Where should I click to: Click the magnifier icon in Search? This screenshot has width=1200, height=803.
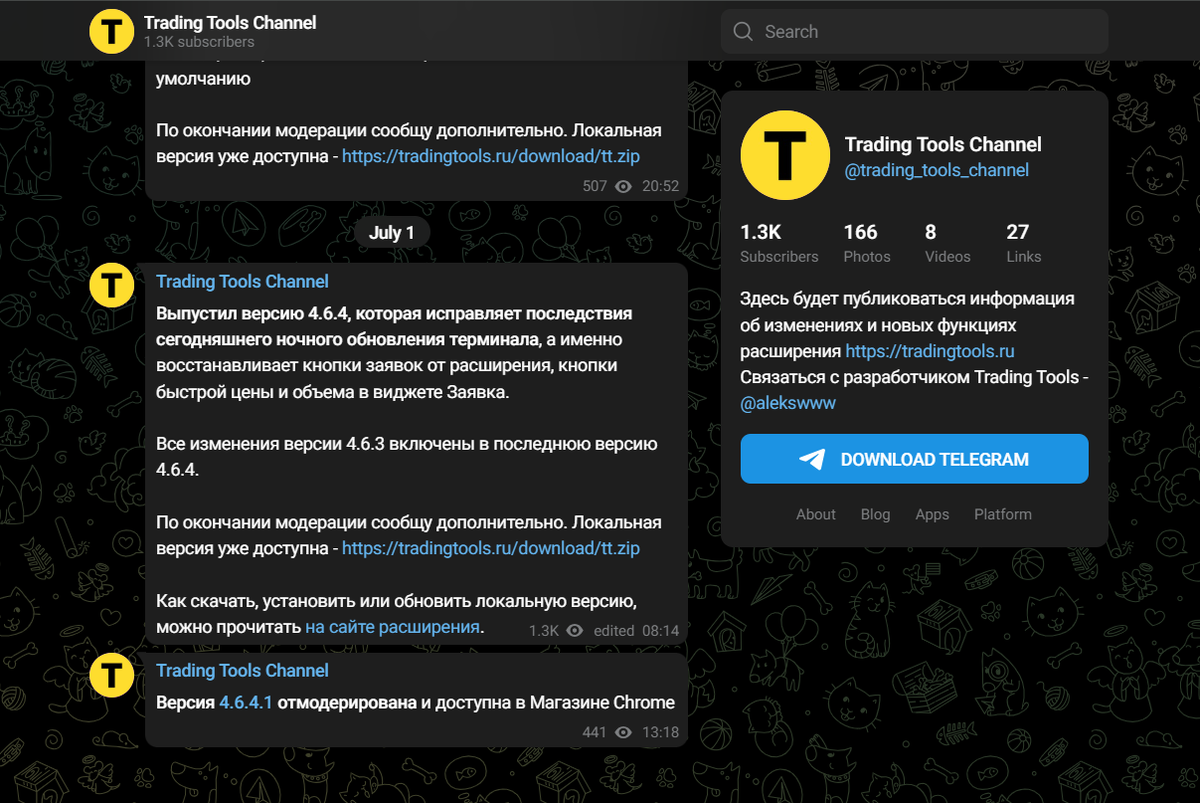coord(743,32)
